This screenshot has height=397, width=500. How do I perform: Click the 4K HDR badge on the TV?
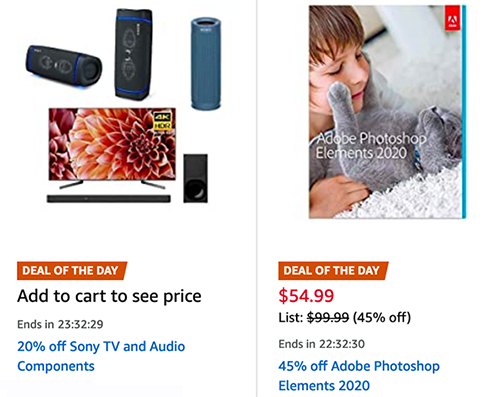pos(163,121)
